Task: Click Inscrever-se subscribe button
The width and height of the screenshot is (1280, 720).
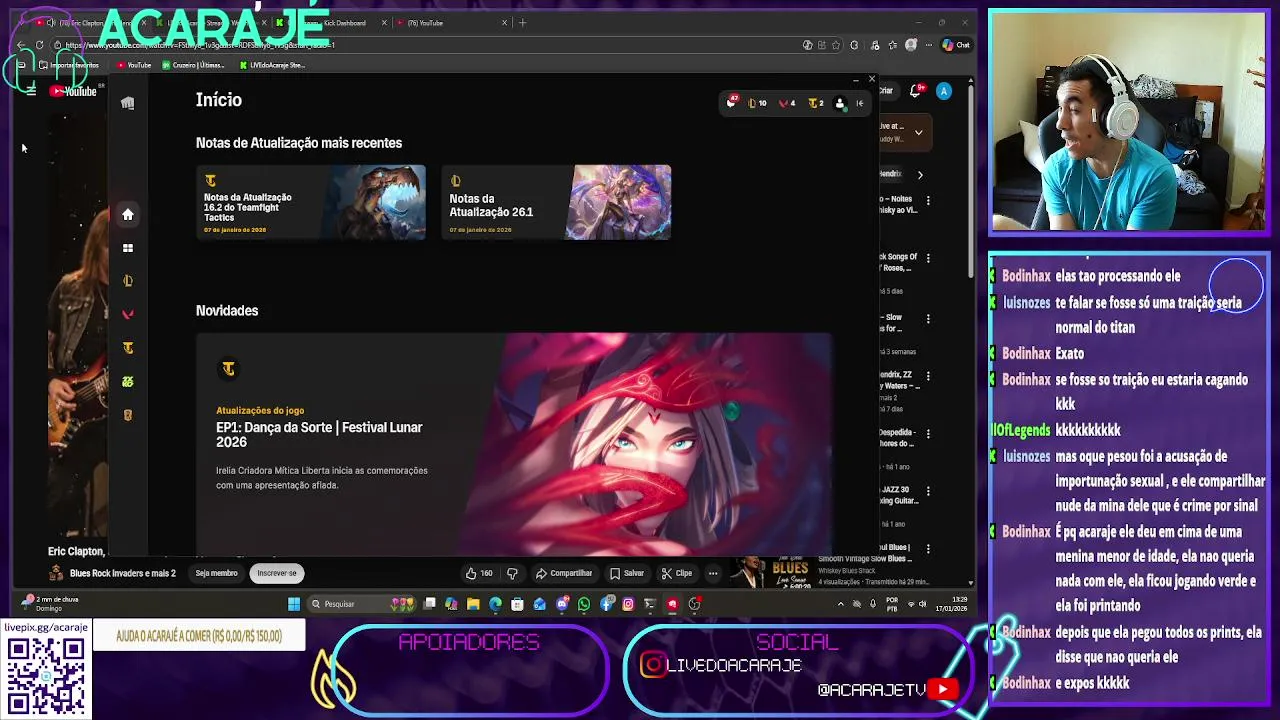Action: point(277,573)
